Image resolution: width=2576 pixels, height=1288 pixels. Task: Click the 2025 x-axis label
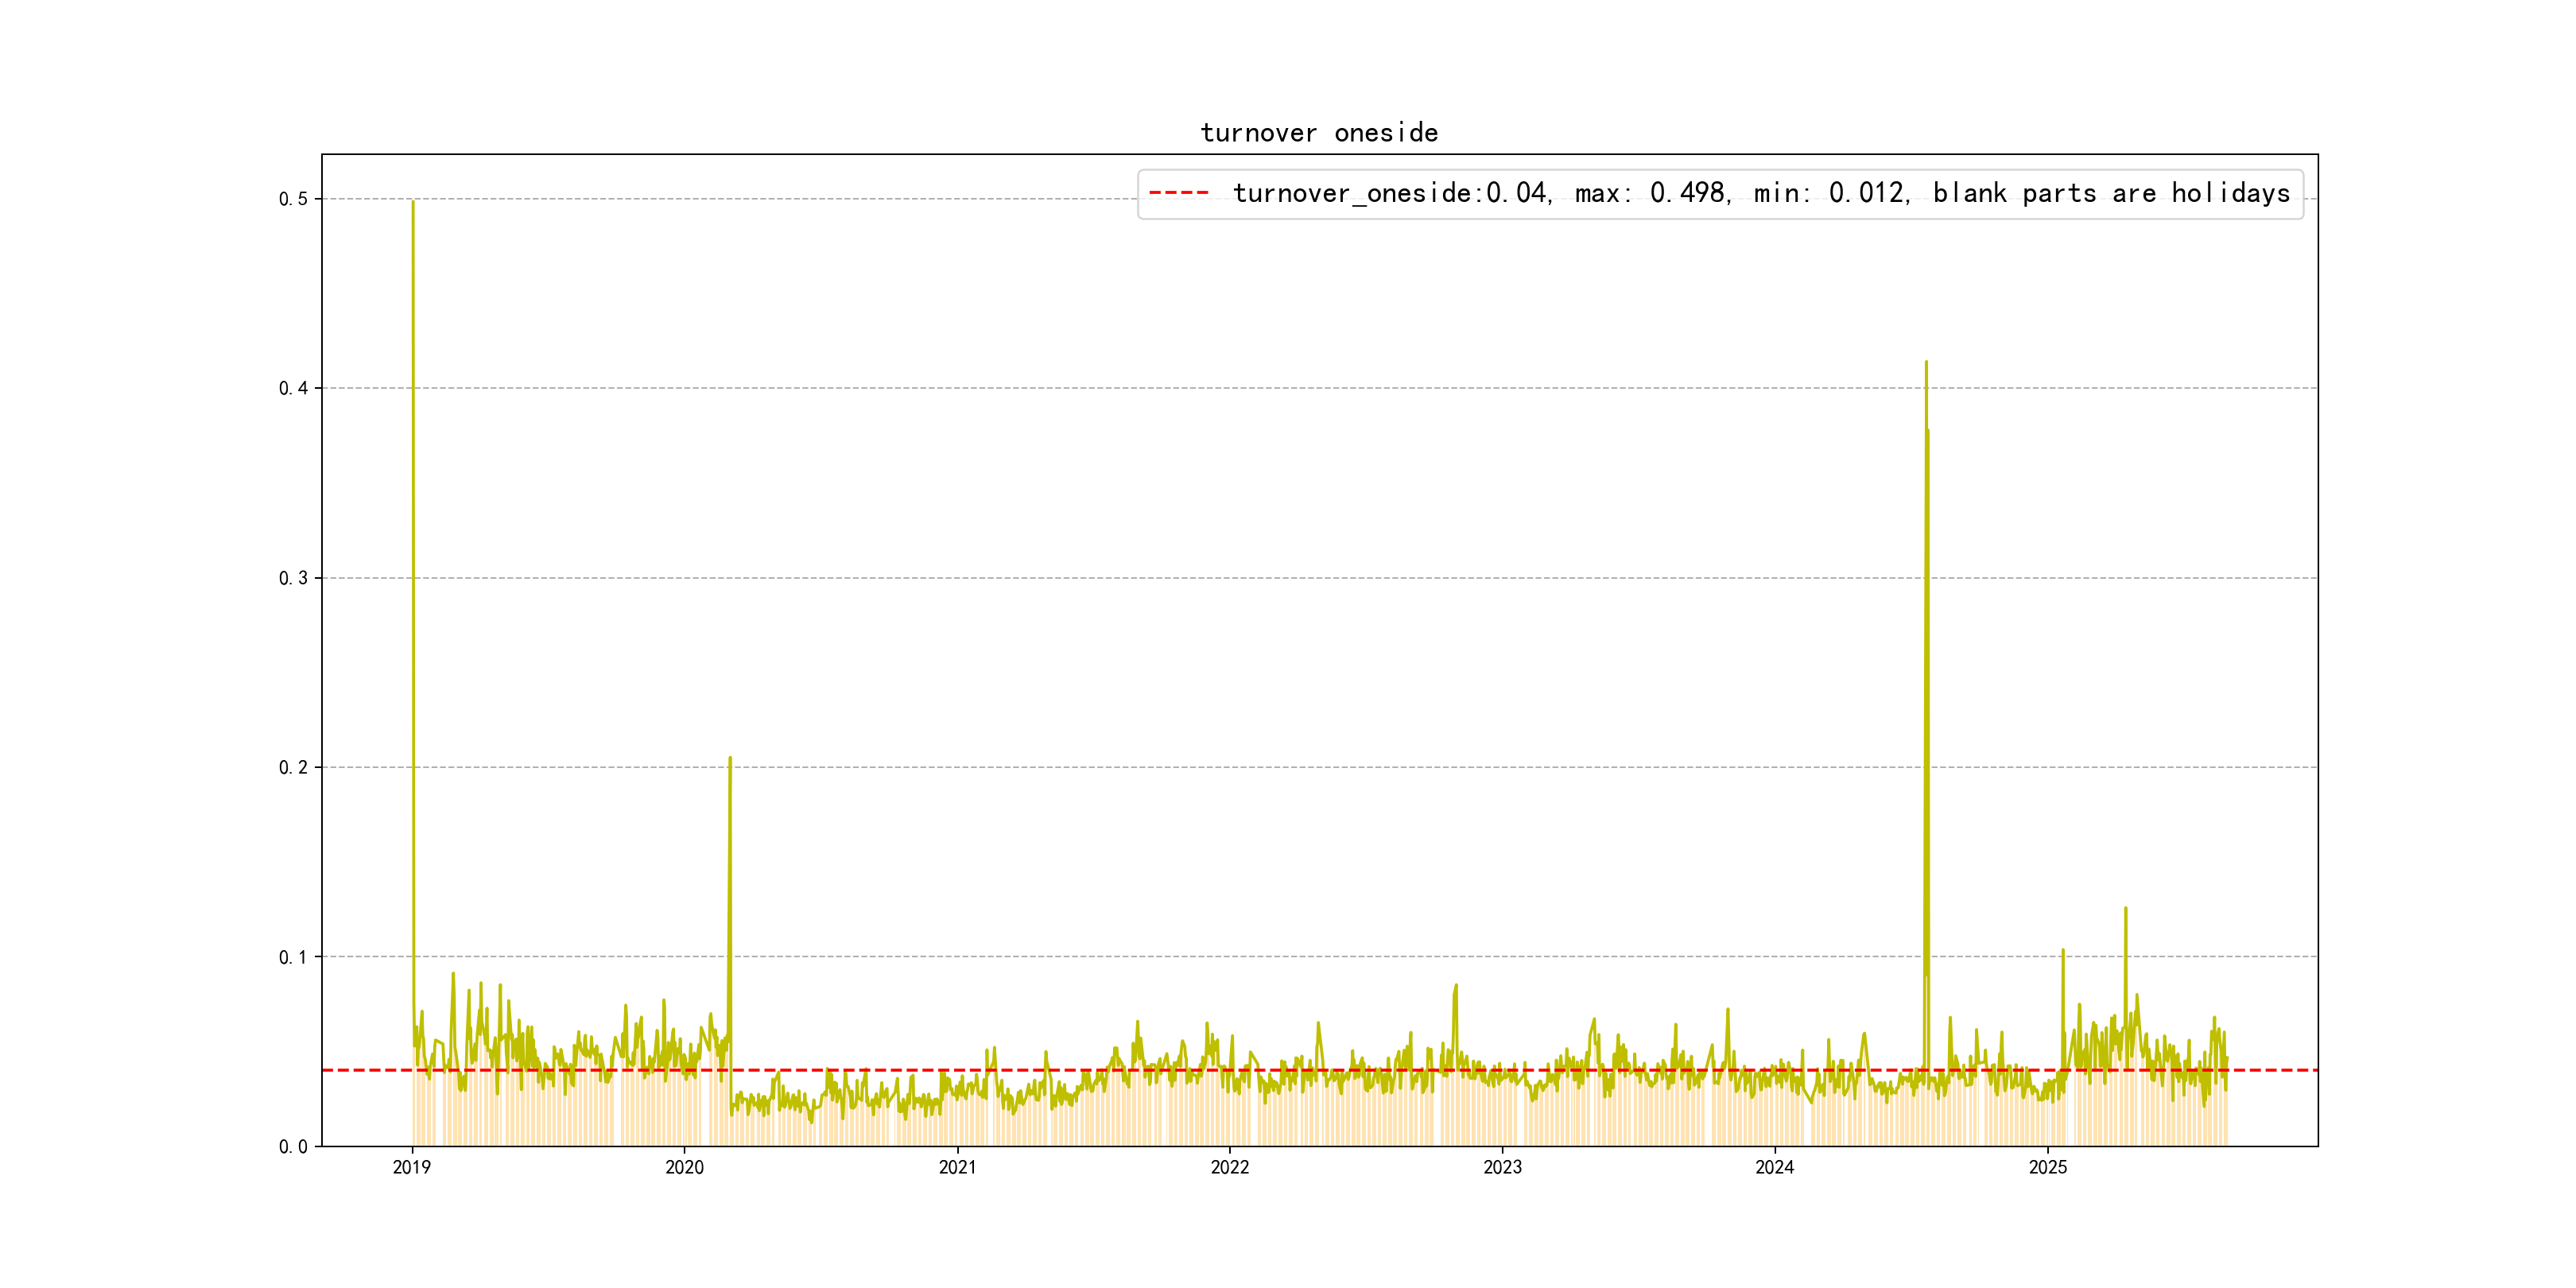point(2047,1167)
